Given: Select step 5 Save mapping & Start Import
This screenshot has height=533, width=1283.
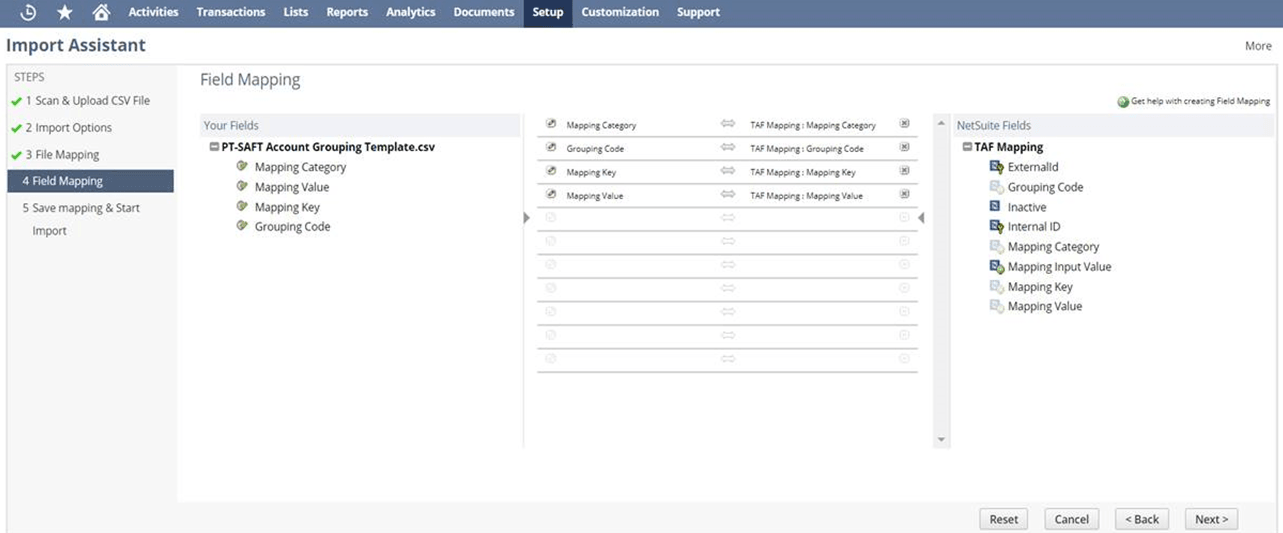Looking at the screenshot, I should [81, 219].
